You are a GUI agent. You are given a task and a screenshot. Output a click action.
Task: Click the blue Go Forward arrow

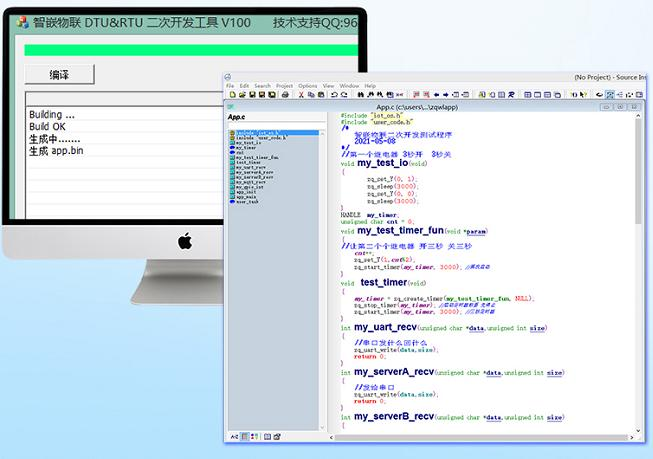click(x=446, y=95)
